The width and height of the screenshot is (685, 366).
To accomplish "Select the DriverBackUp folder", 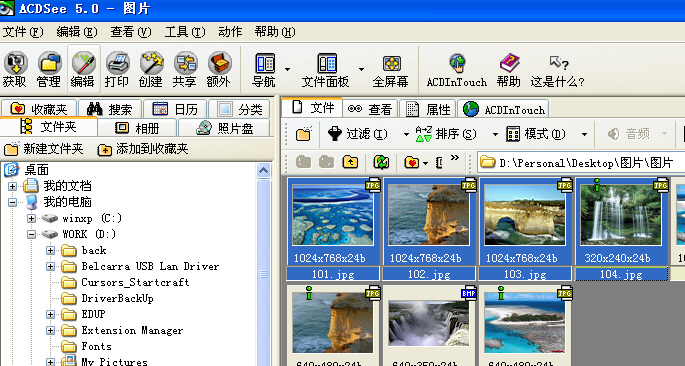I will click(x=108, y=298).
